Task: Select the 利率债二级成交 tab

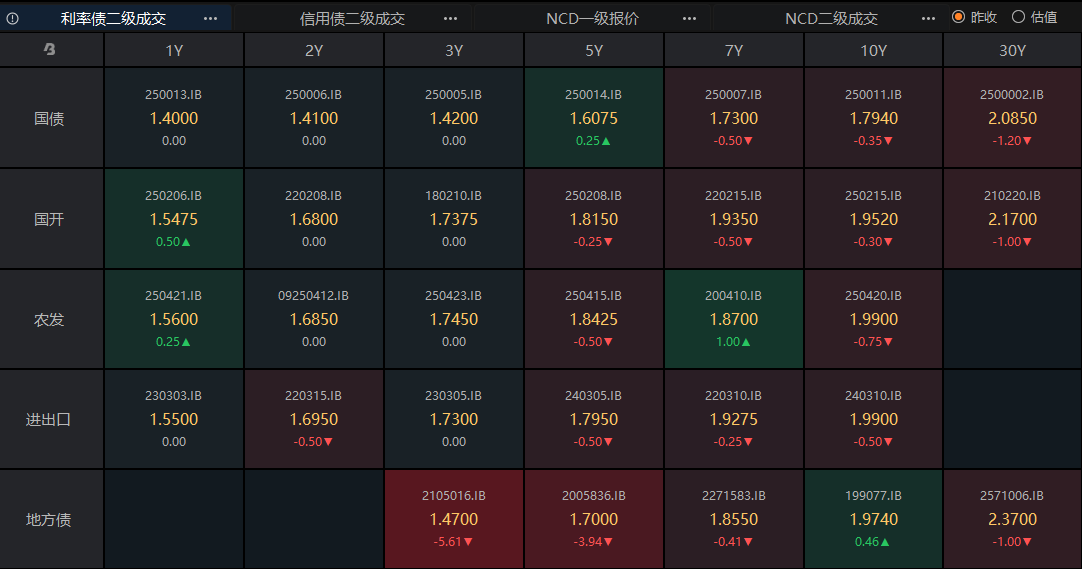Action: click(113, 19)
